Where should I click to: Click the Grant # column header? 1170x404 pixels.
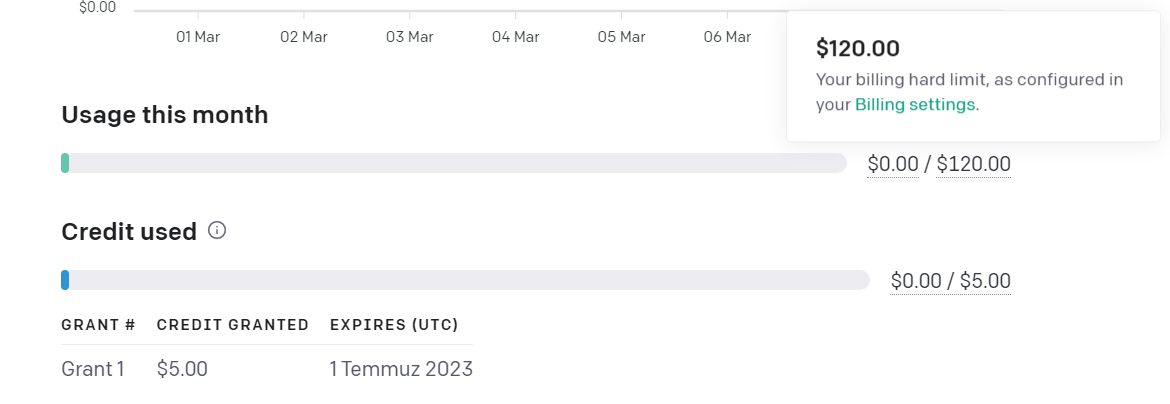(98, 325)
